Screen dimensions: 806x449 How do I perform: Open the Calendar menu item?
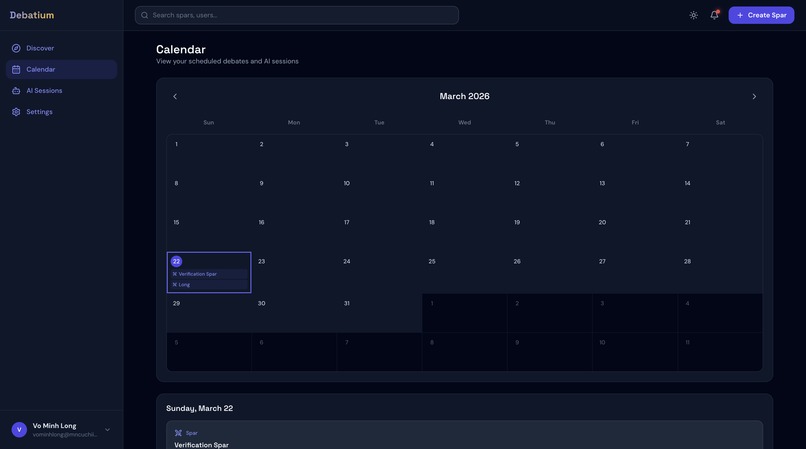[x=61, y=69]
